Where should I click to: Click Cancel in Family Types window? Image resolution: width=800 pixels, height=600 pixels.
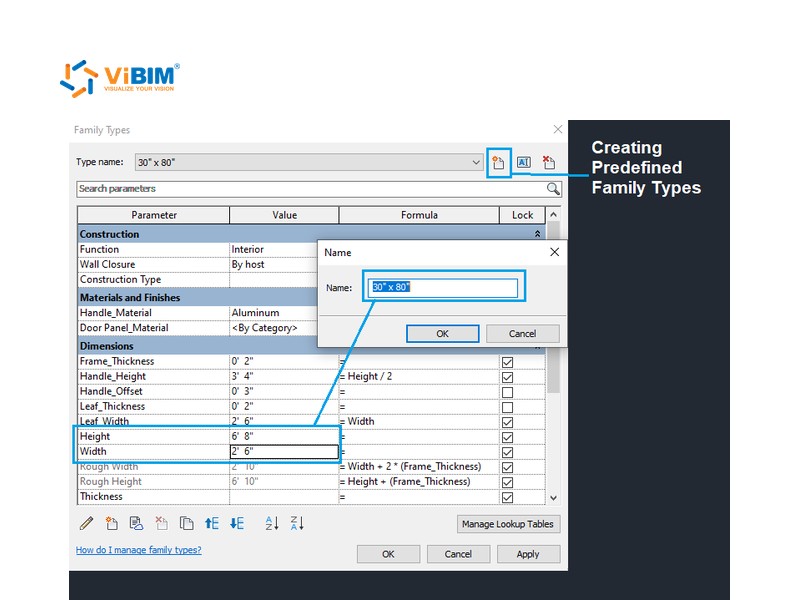[x=458, y=554]
